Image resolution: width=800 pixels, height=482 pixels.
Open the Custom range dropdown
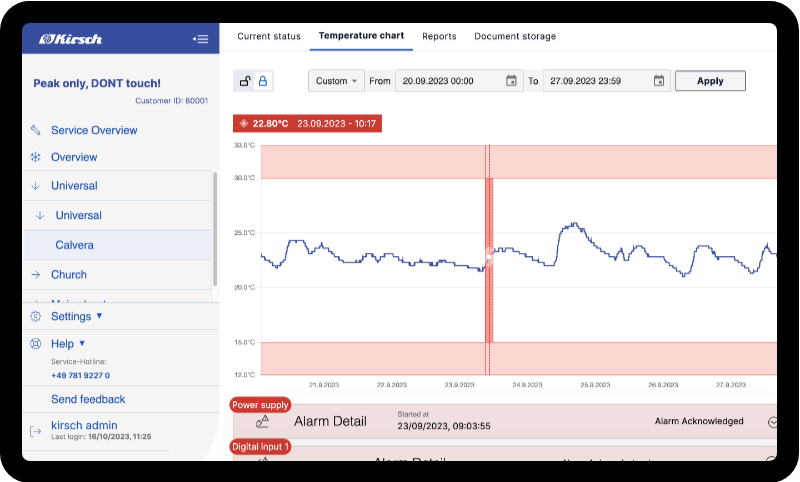tap(336, 81)
